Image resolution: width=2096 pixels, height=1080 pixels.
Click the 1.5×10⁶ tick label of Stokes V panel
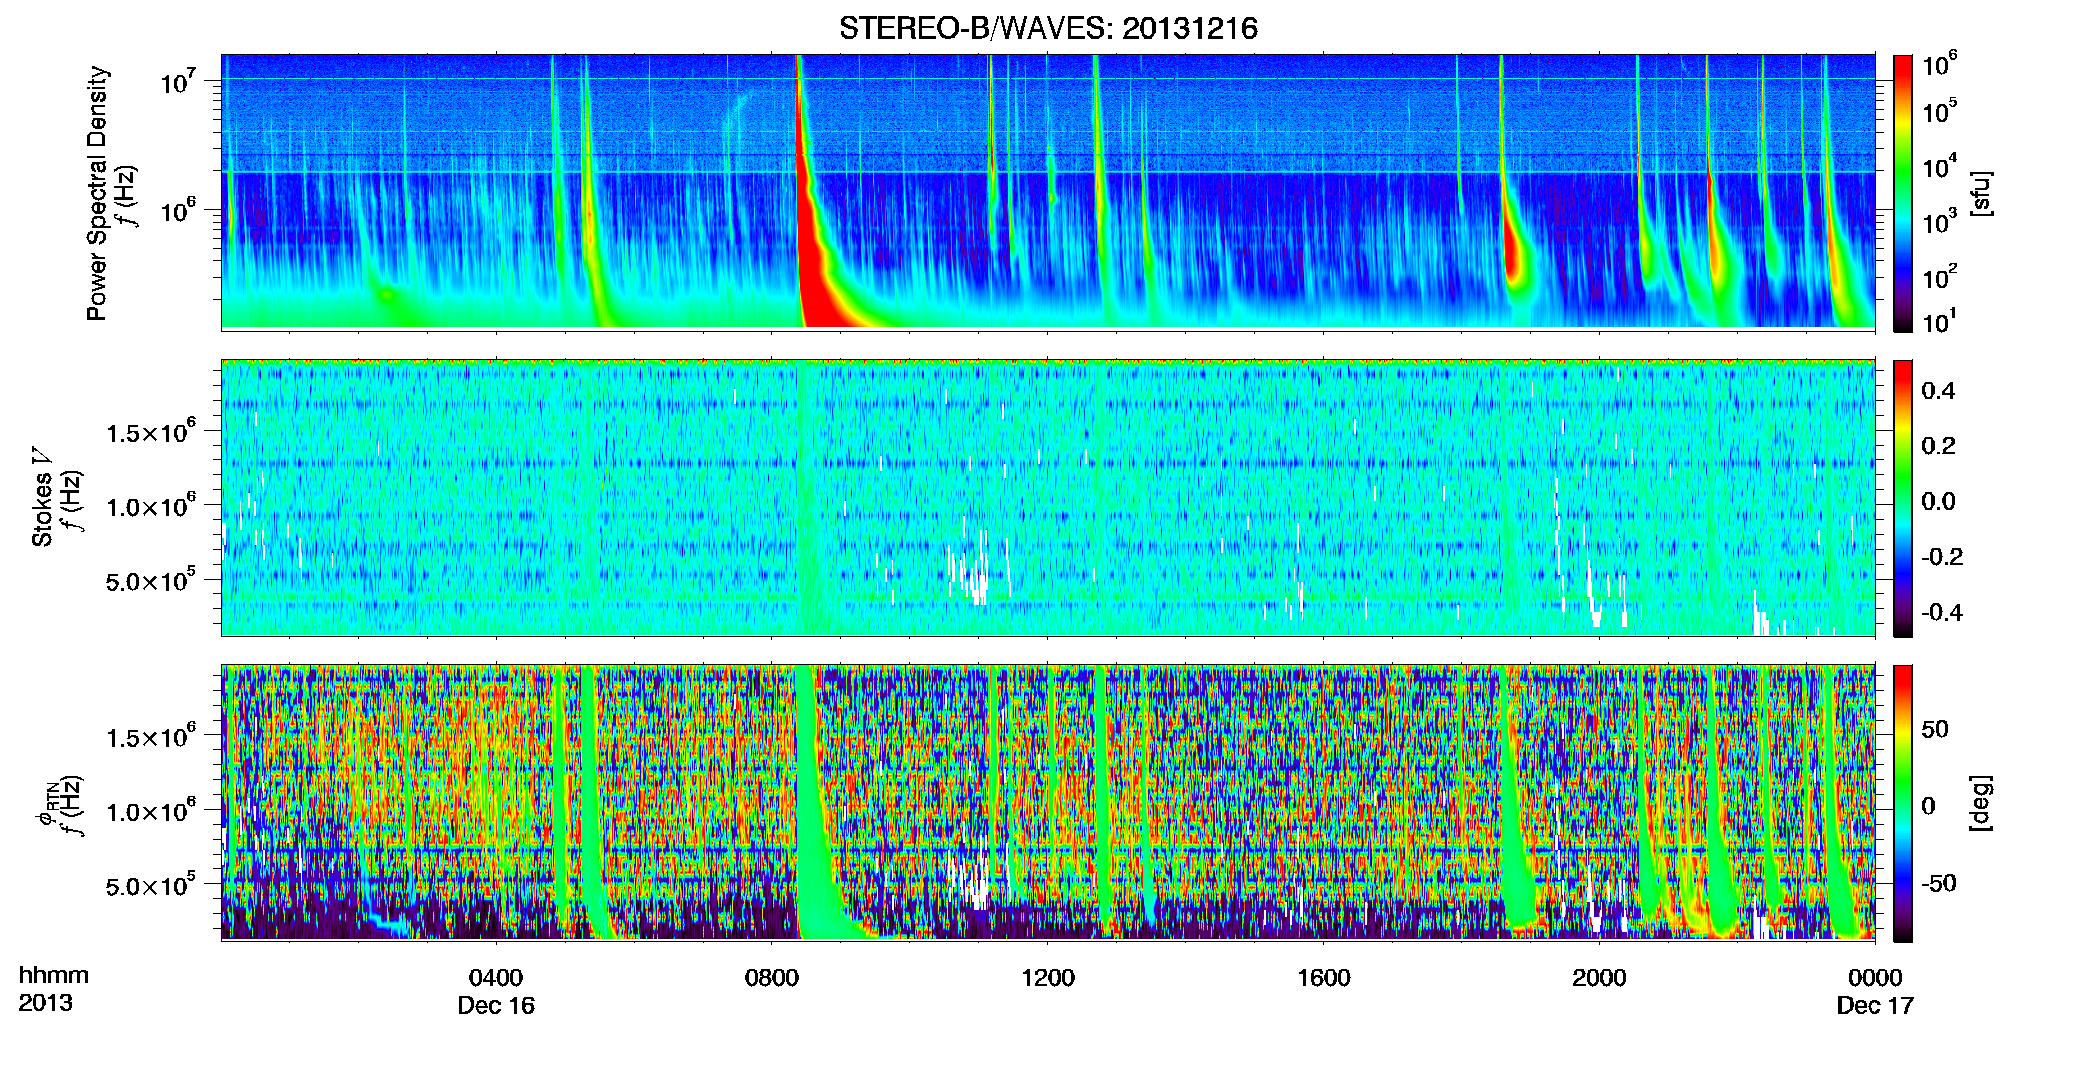[151, 432]
